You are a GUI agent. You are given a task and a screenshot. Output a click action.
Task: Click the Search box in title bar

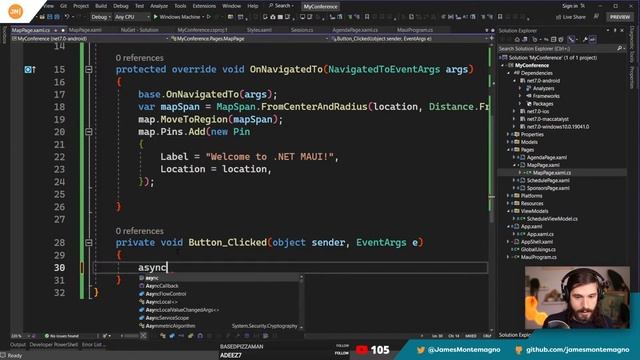click(x=282, y=6)
